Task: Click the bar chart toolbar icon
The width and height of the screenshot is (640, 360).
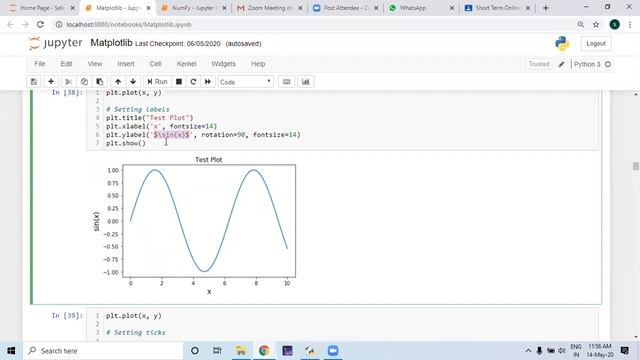Action: pos(306,82)
